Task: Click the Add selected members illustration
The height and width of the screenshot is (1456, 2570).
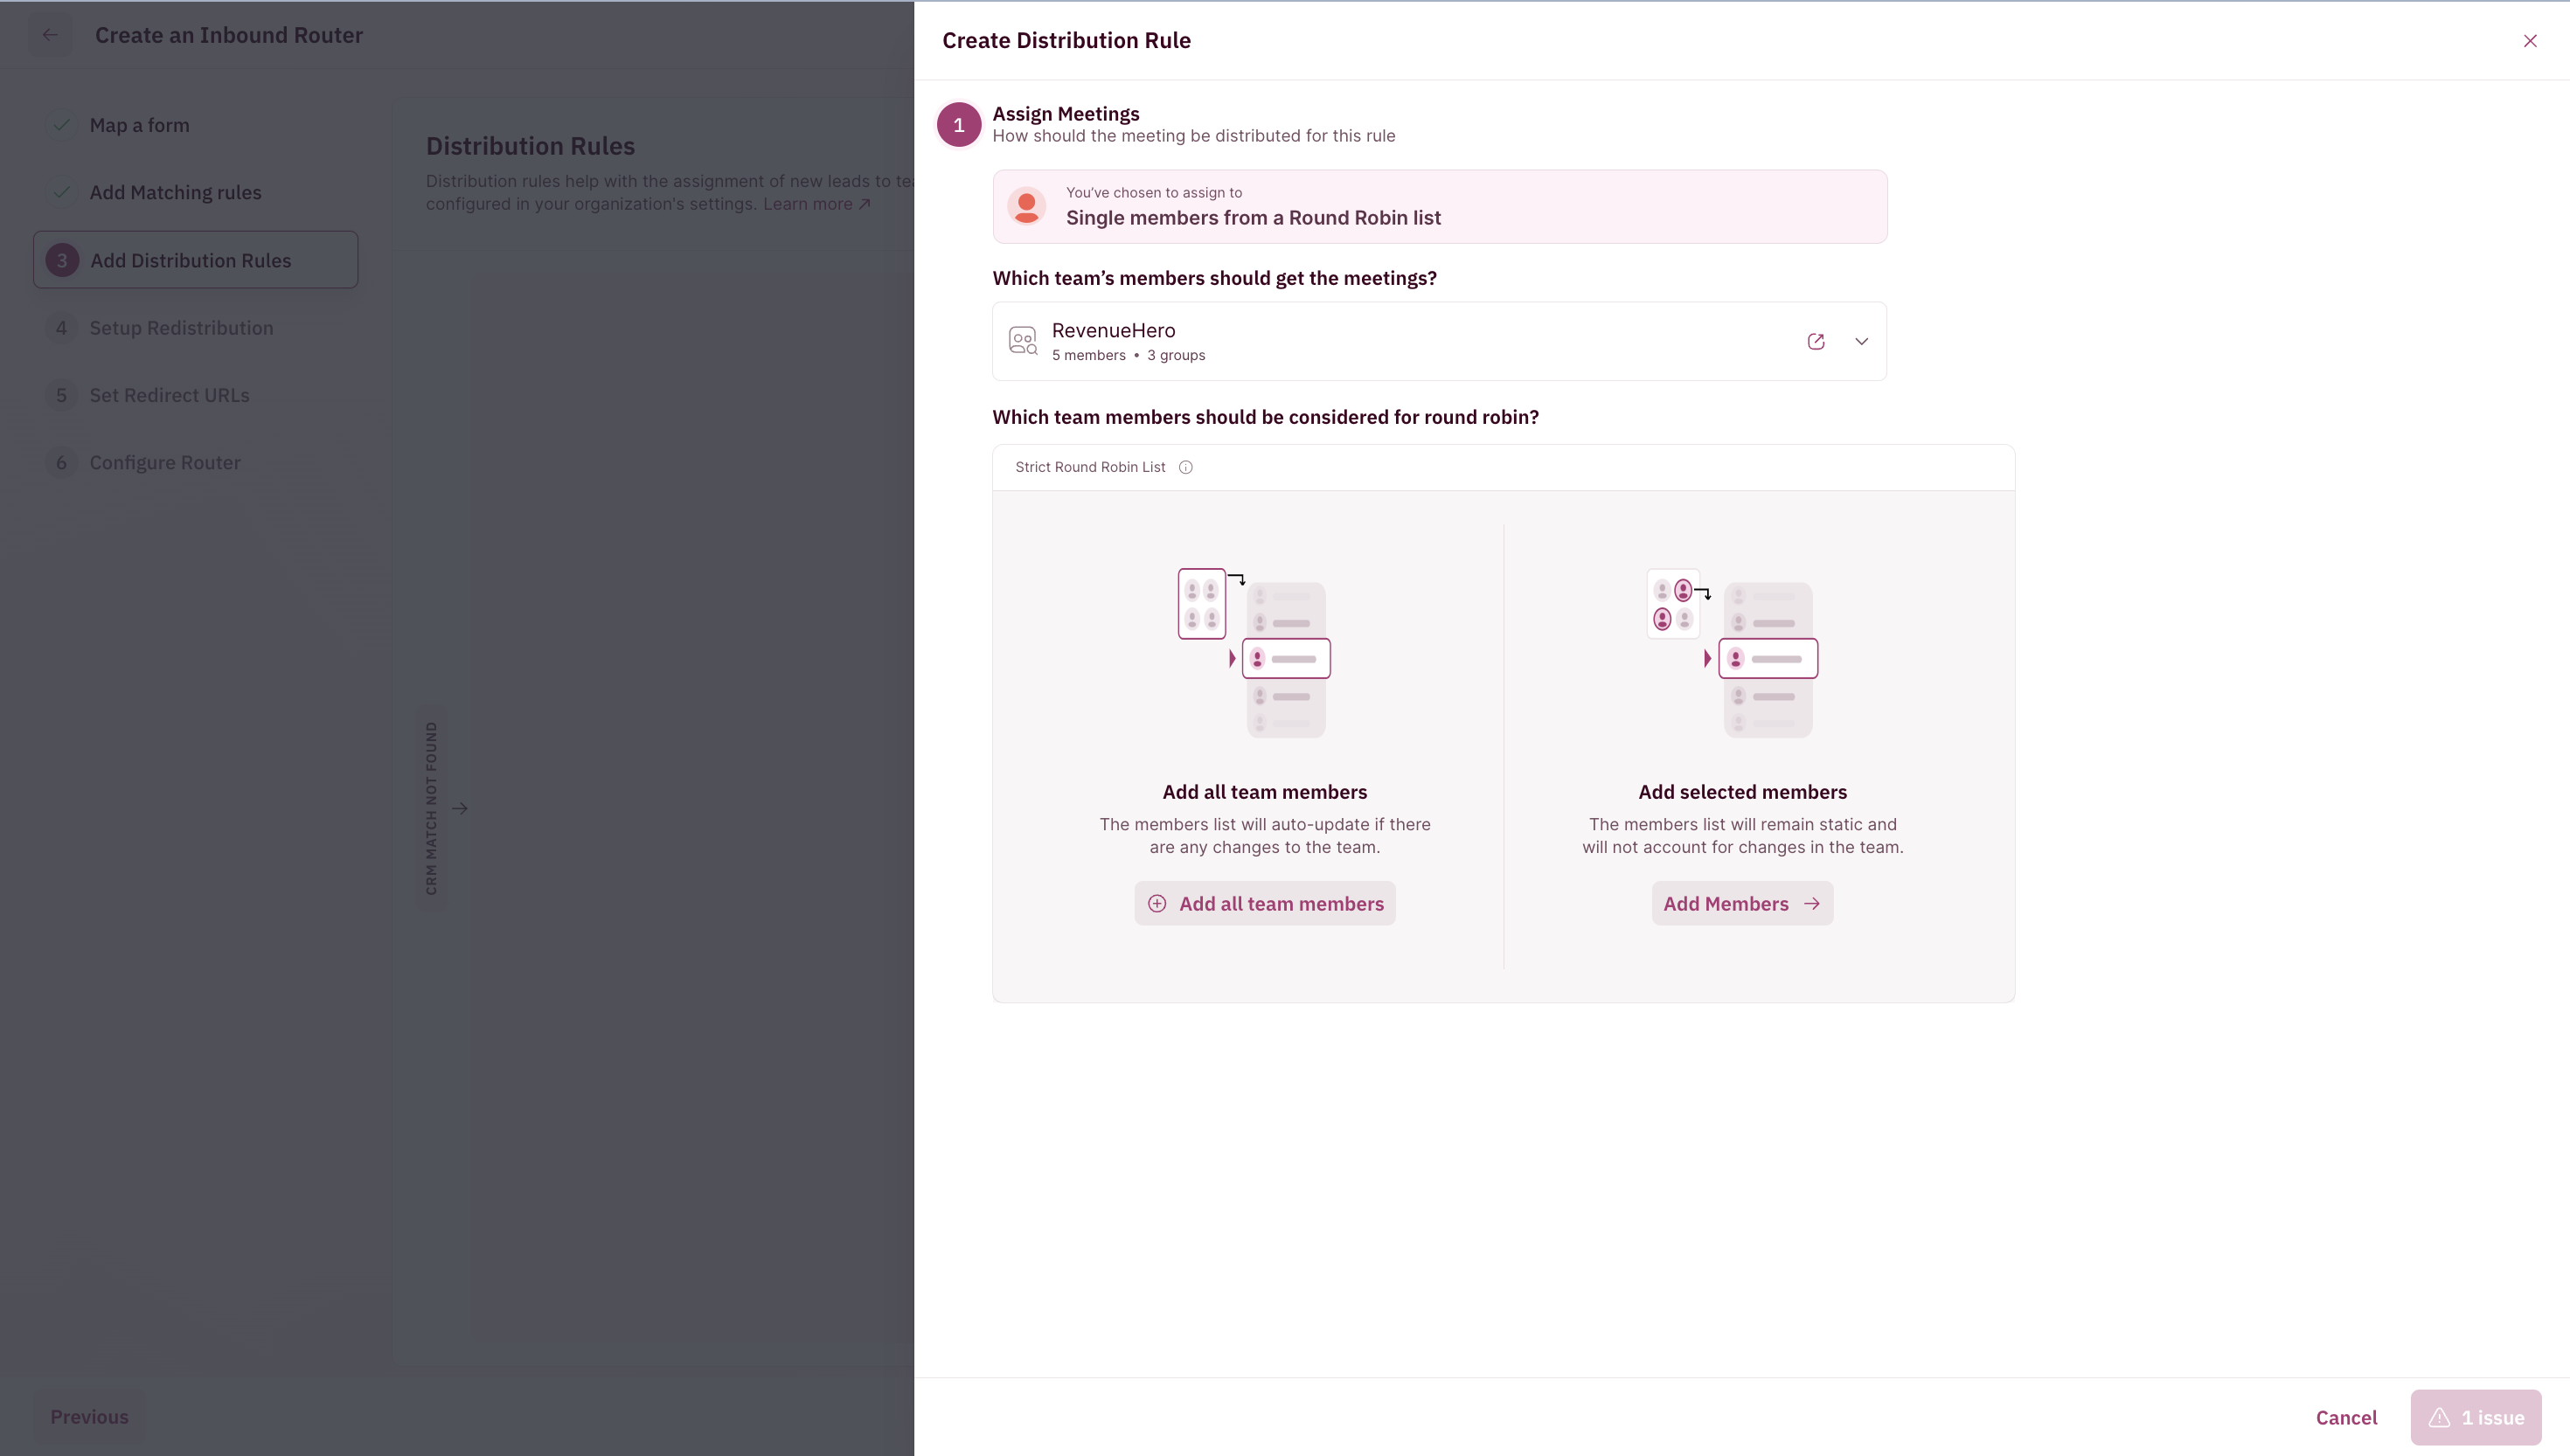Action: 1732,653
